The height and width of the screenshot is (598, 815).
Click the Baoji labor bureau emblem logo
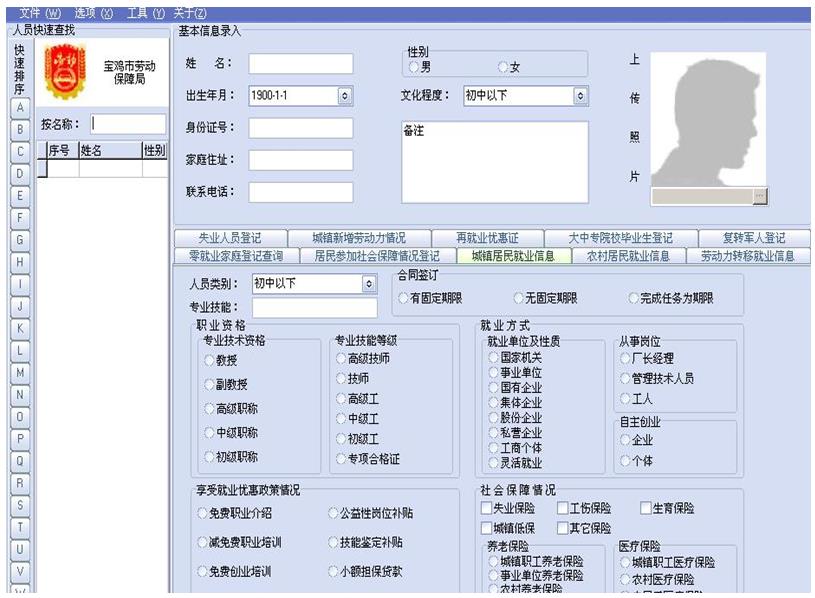65,72
